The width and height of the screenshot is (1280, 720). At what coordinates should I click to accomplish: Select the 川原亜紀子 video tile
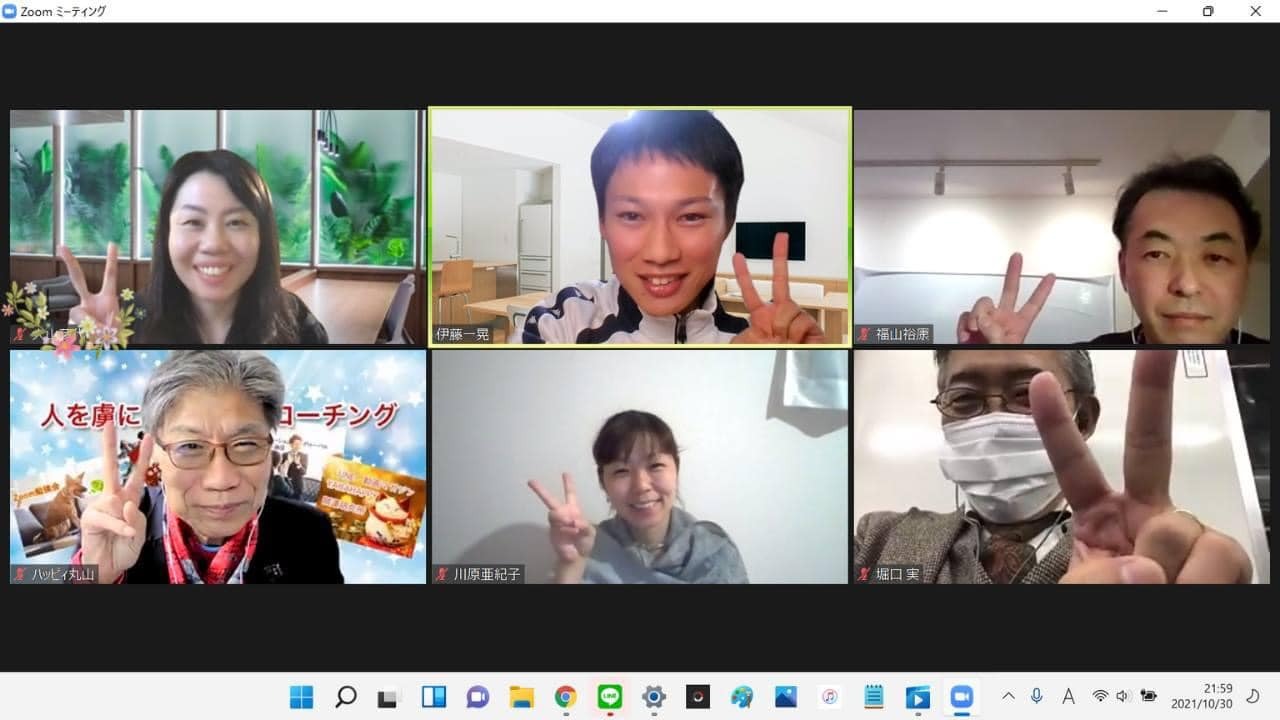click(640, 467)
